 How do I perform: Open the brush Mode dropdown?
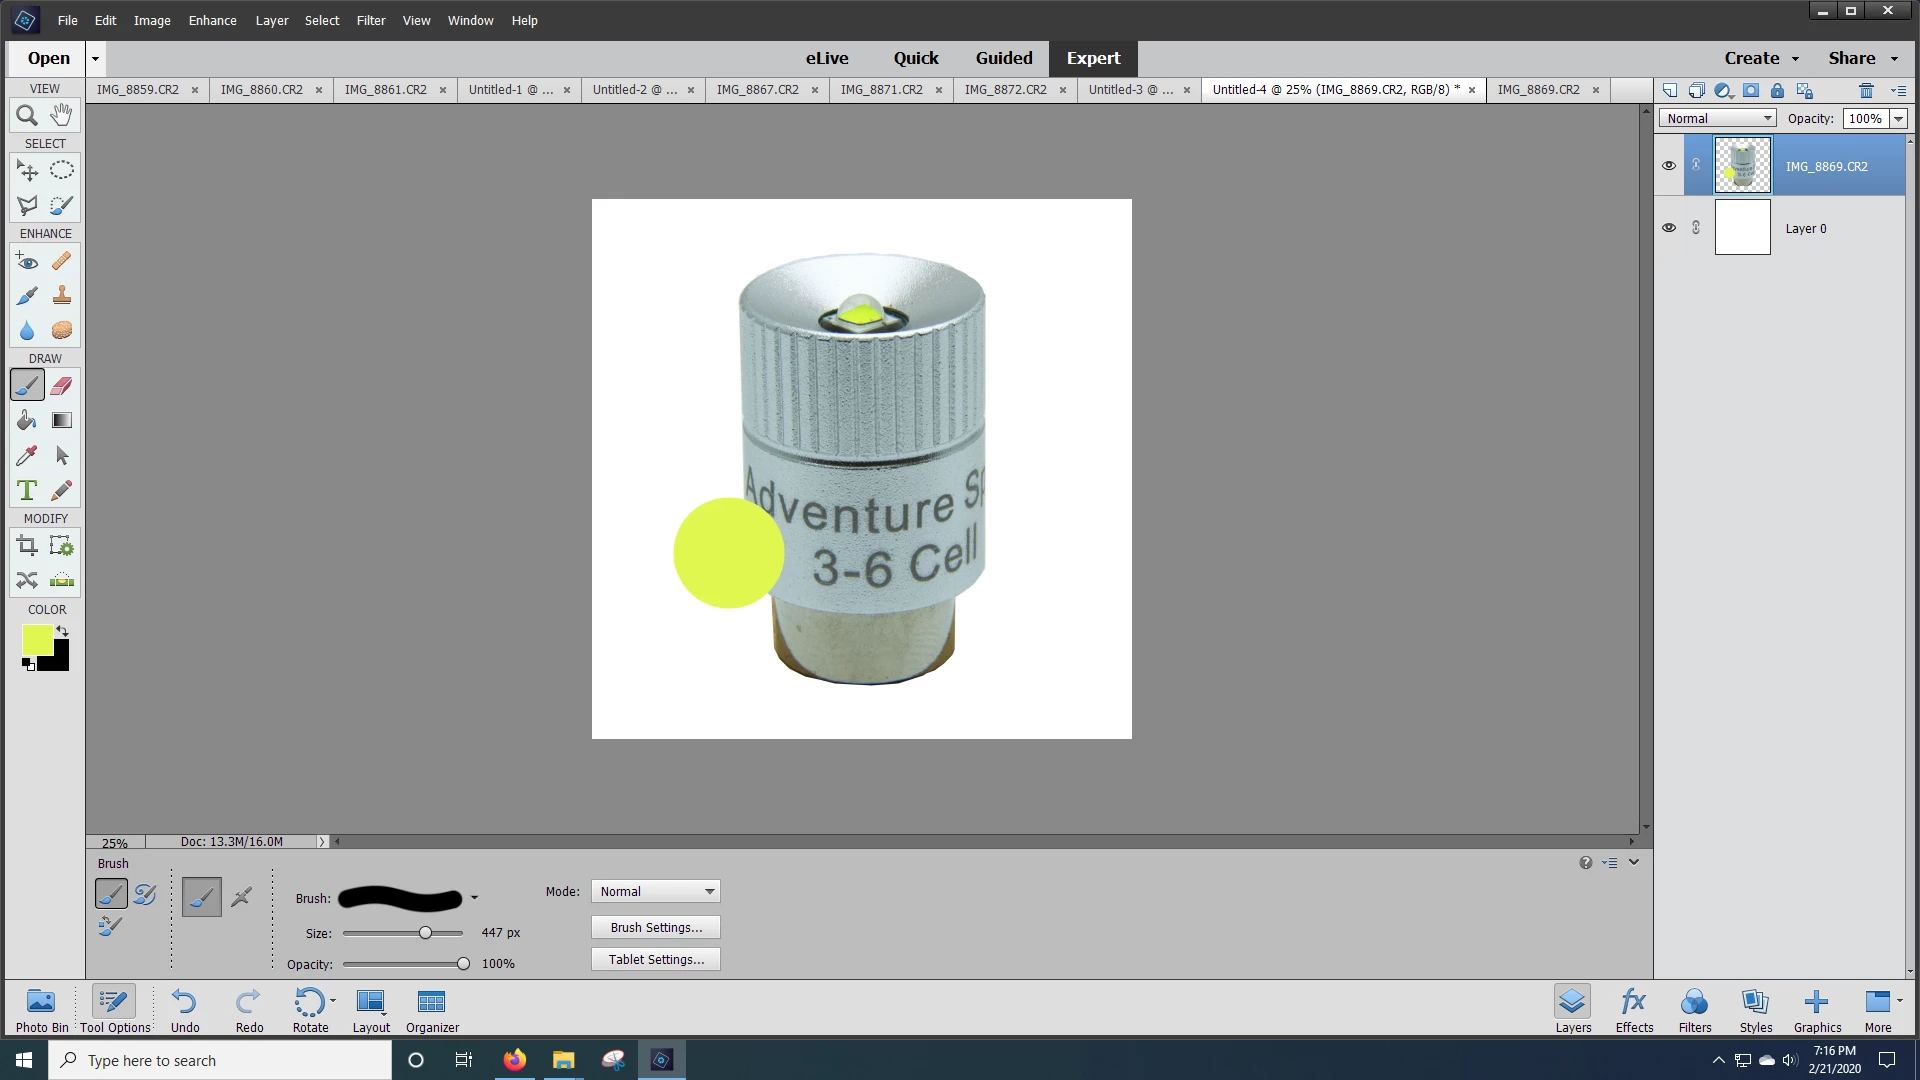656,891
